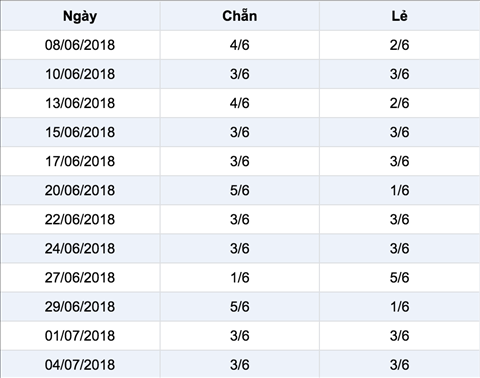Image resolution: width=480 pixels, height=378 pixels.
Task: Click the Chẵn column header
Action: coord(240,16)
